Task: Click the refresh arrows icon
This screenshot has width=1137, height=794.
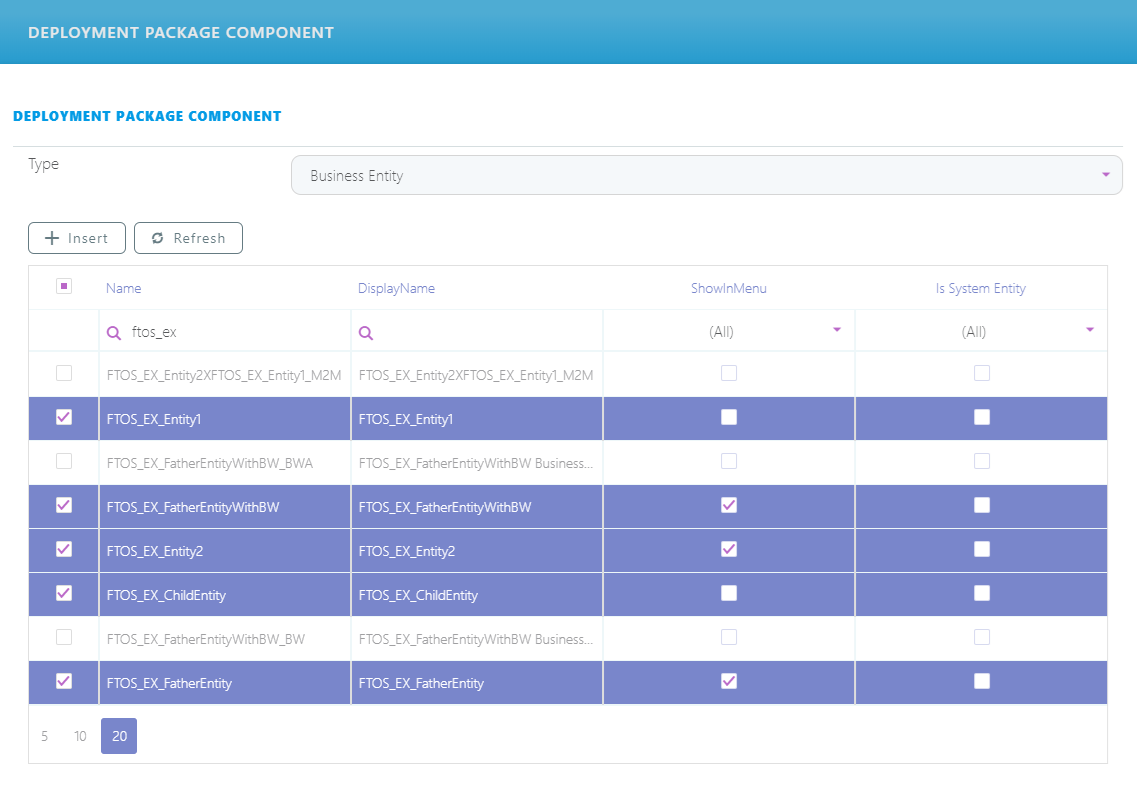Action: pos(157,238)
